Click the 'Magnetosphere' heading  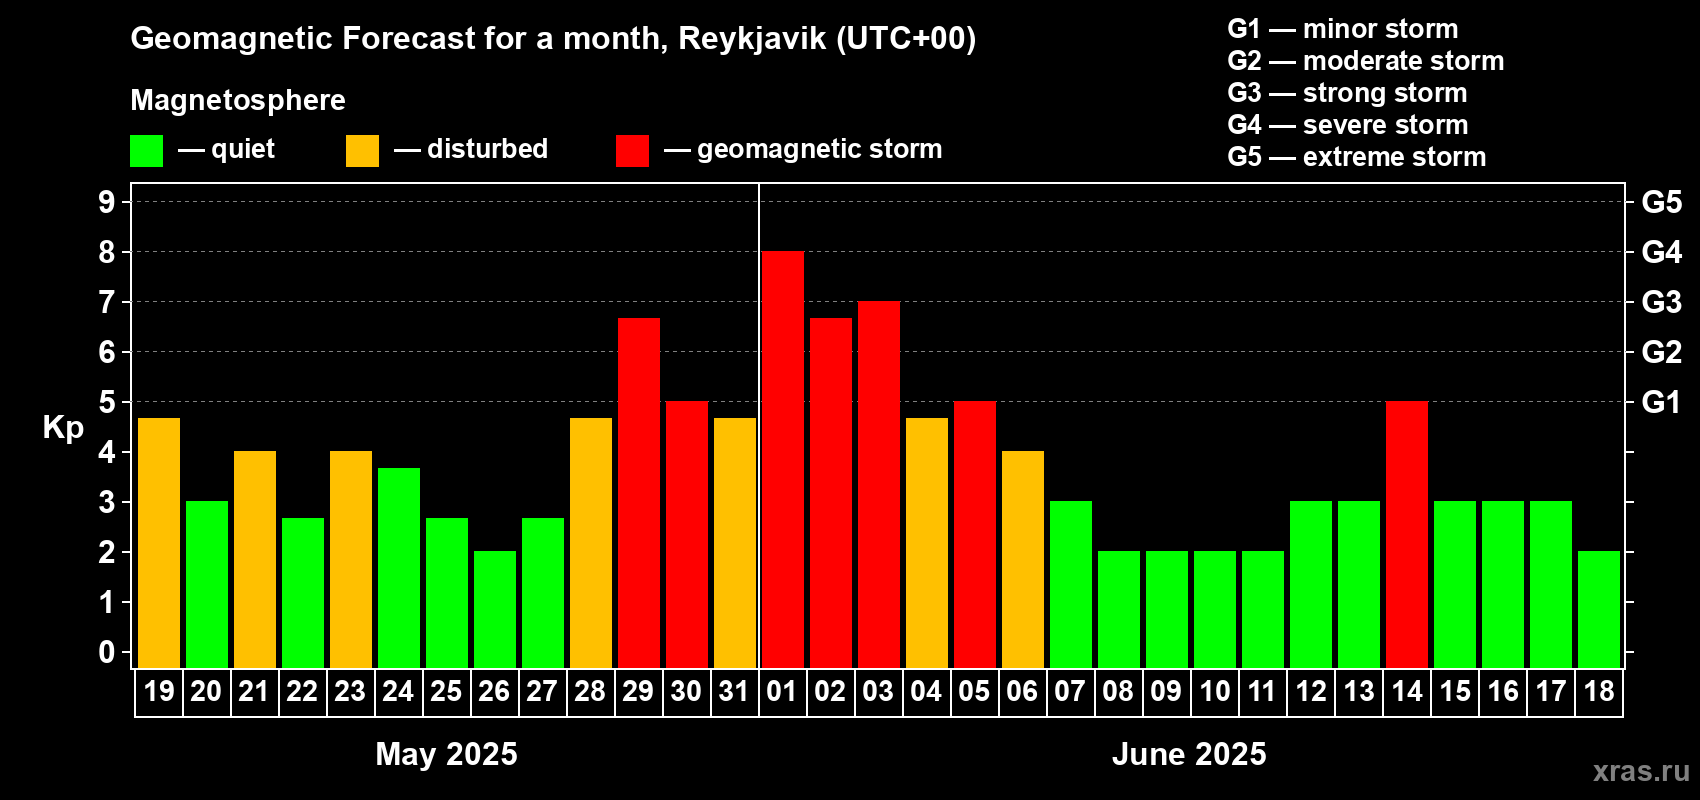click(x=238, y=100)
